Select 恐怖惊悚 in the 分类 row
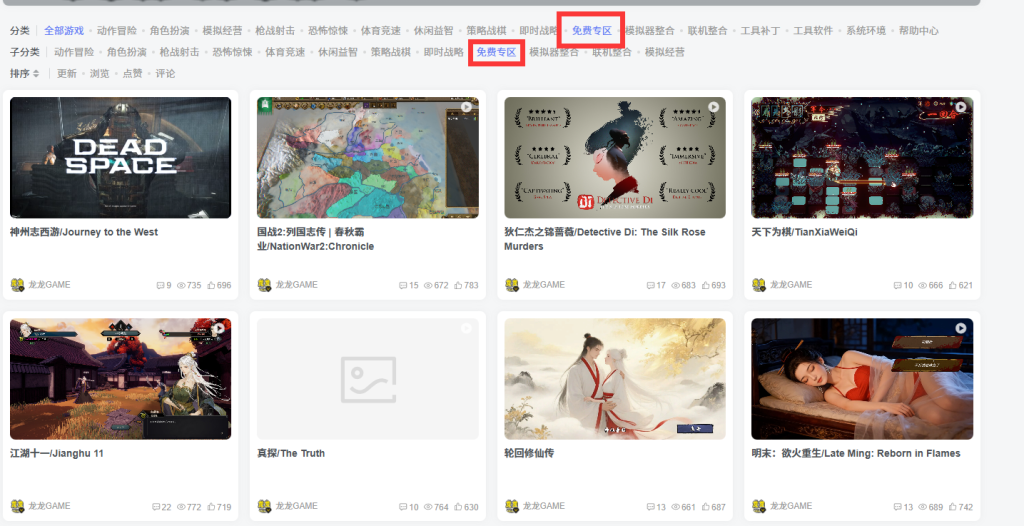This screenshot has height=526, width=1024. coord(328,31)
